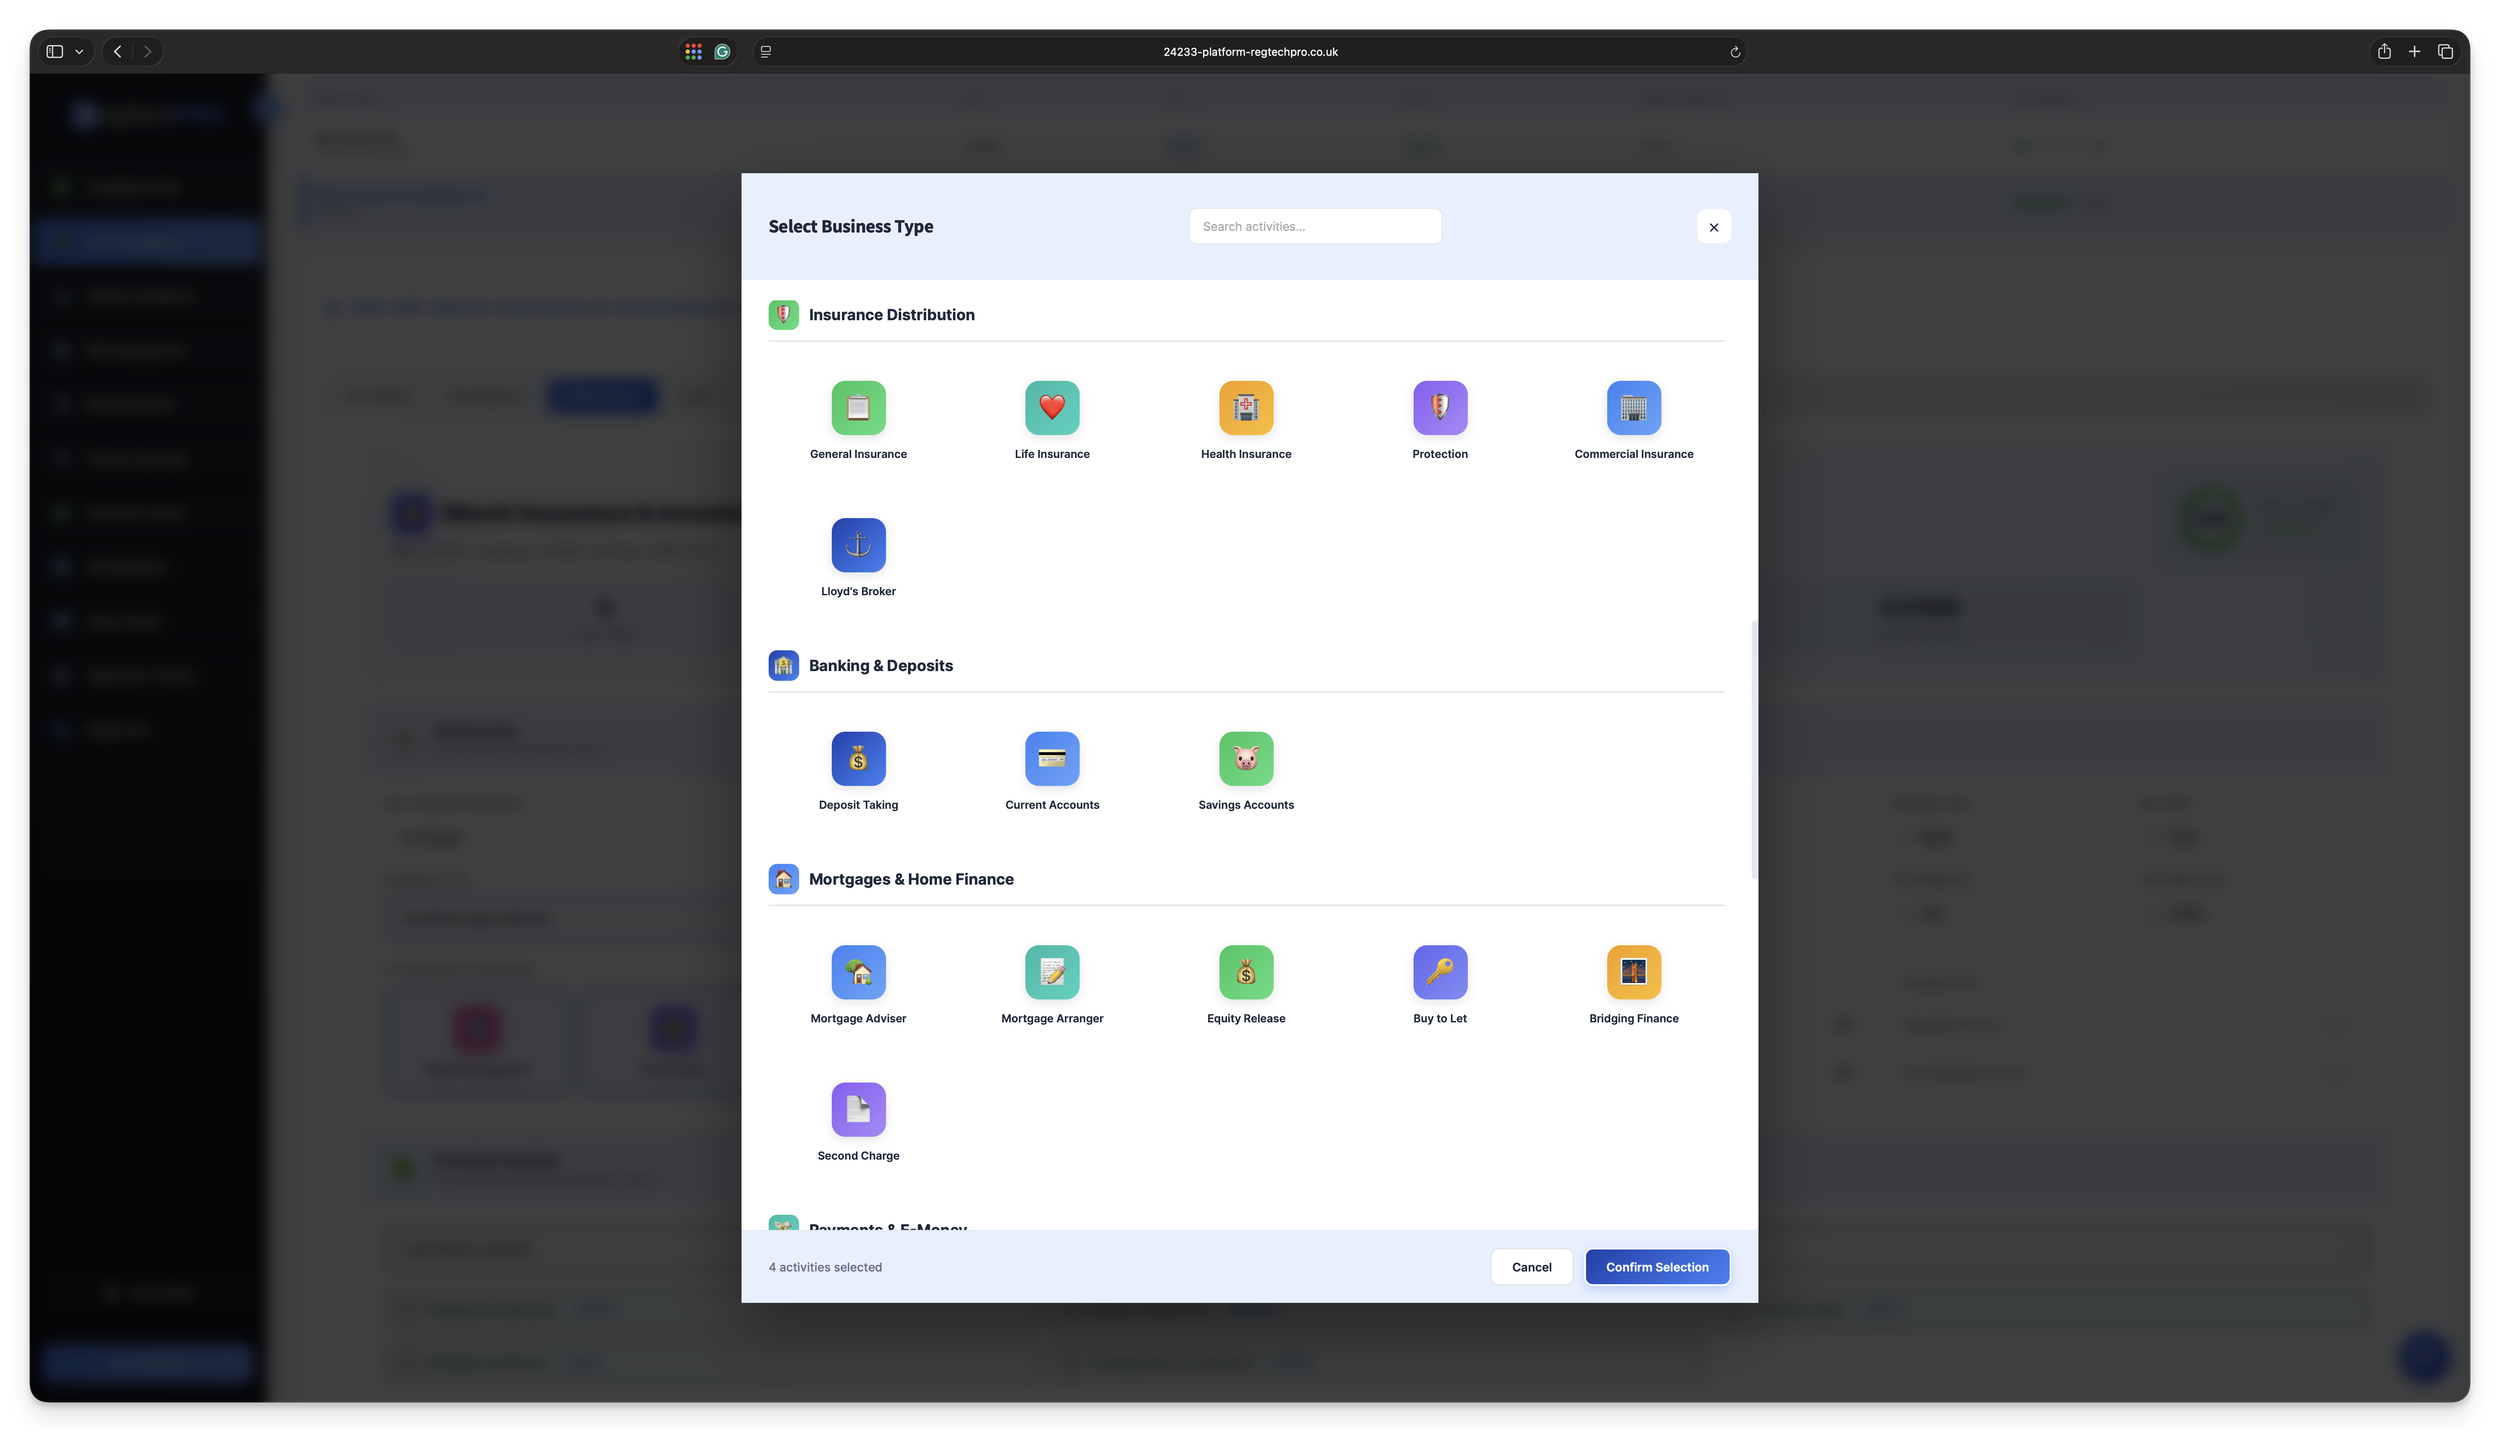Select the Savings Accounts piggy bank icon

(1246, 759)
